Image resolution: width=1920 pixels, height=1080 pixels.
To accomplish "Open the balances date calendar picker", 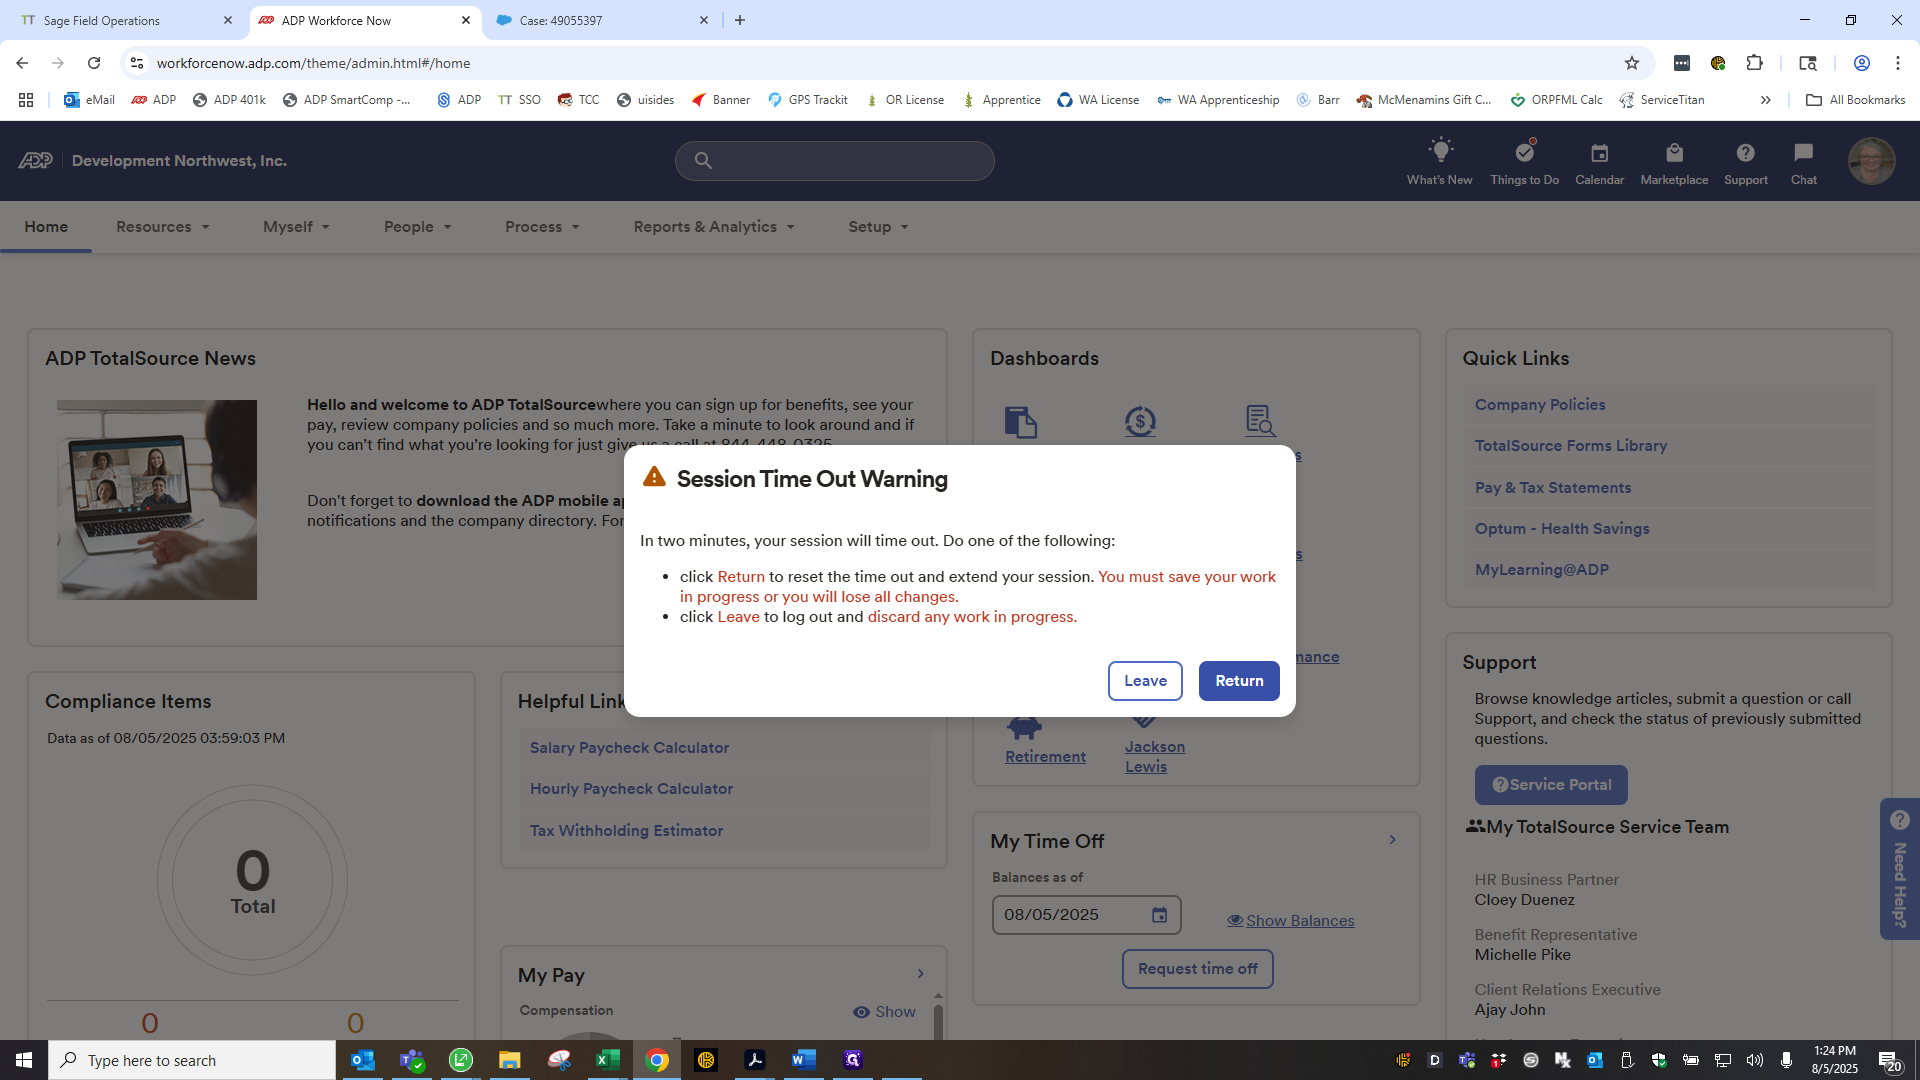I will click(x=1159, y=915).
